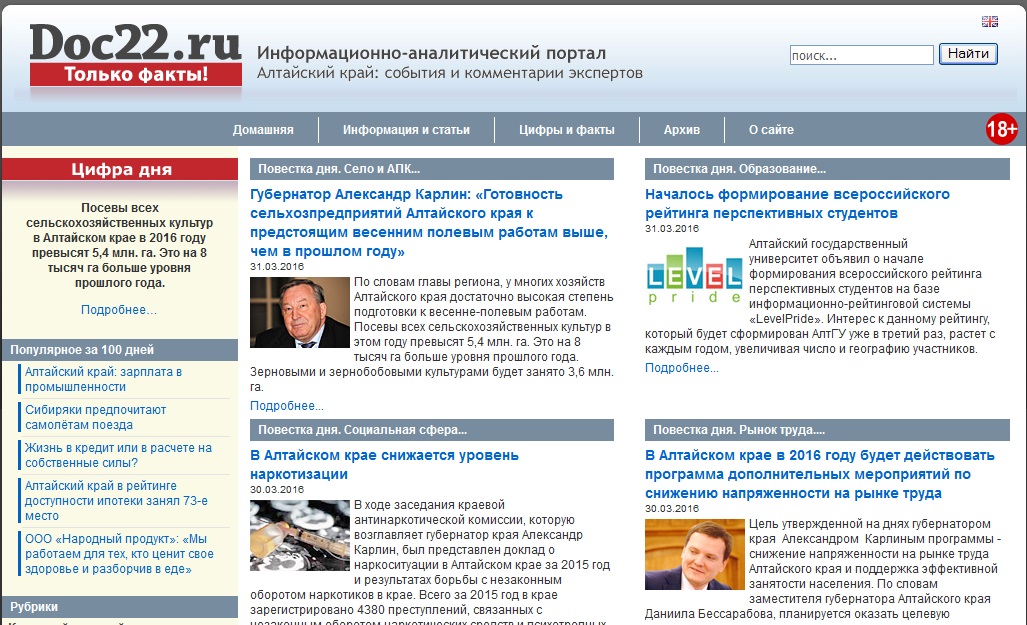Go to Информация и статьи menu
This screenshot has height=625, width=1027.
pyautogui.click(x=406, y=130)
